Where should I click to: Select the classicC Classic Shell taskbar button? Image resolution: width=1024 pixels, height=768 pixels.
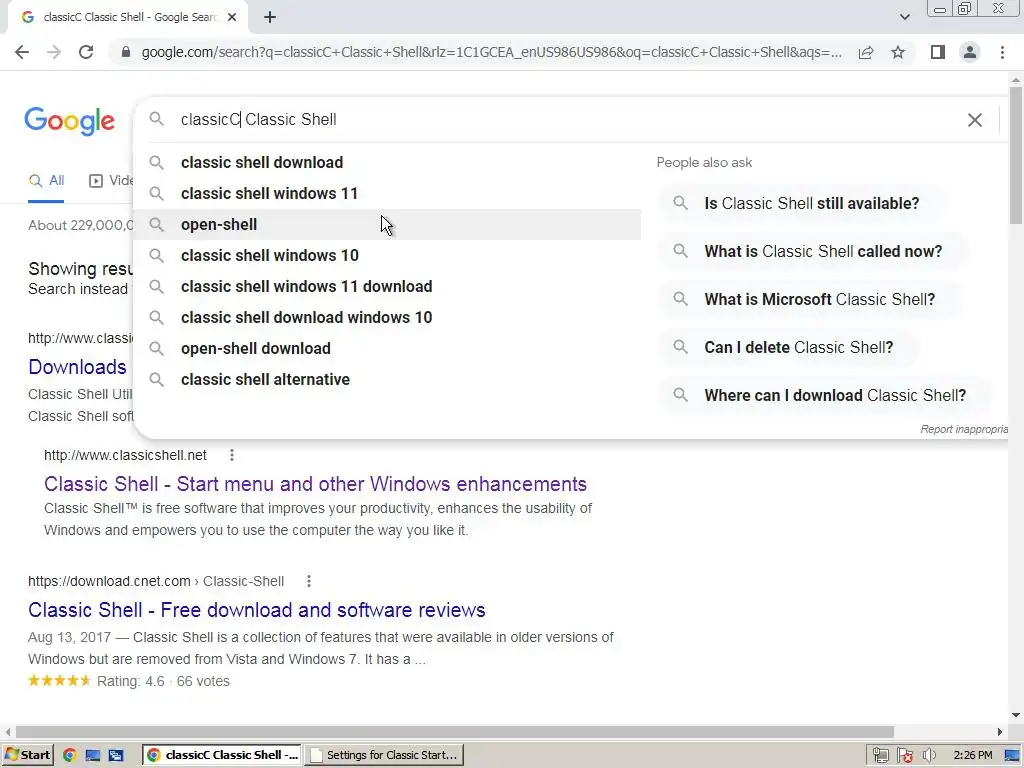222,755
